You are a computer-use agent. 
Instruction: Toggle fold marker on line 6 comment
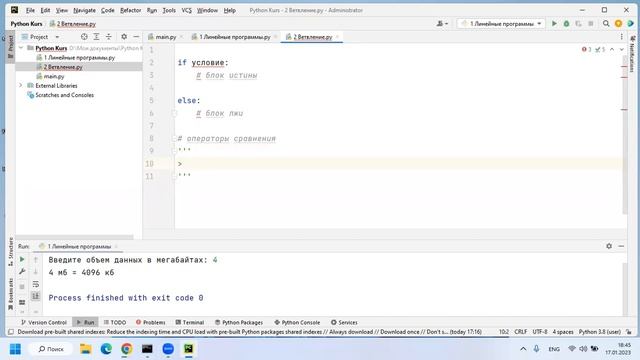[174, 113]
